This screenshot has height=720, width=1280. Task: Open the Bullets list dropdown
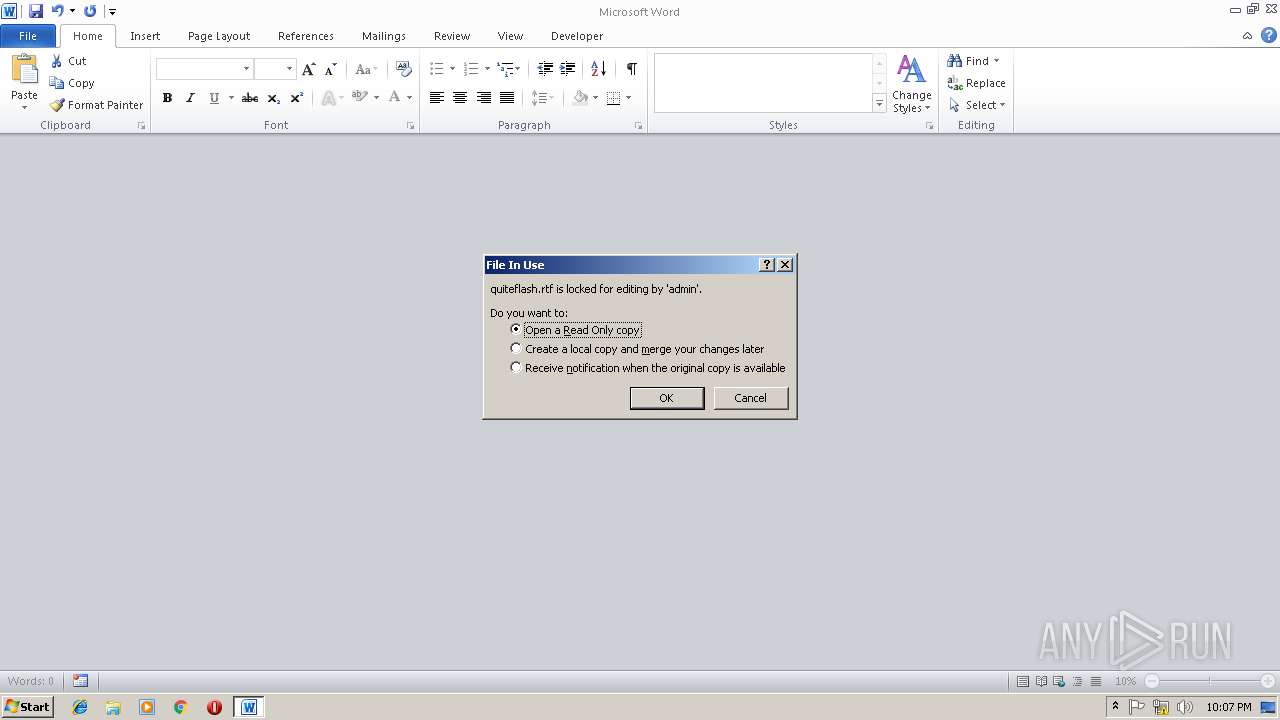click(x=452, y=69)
